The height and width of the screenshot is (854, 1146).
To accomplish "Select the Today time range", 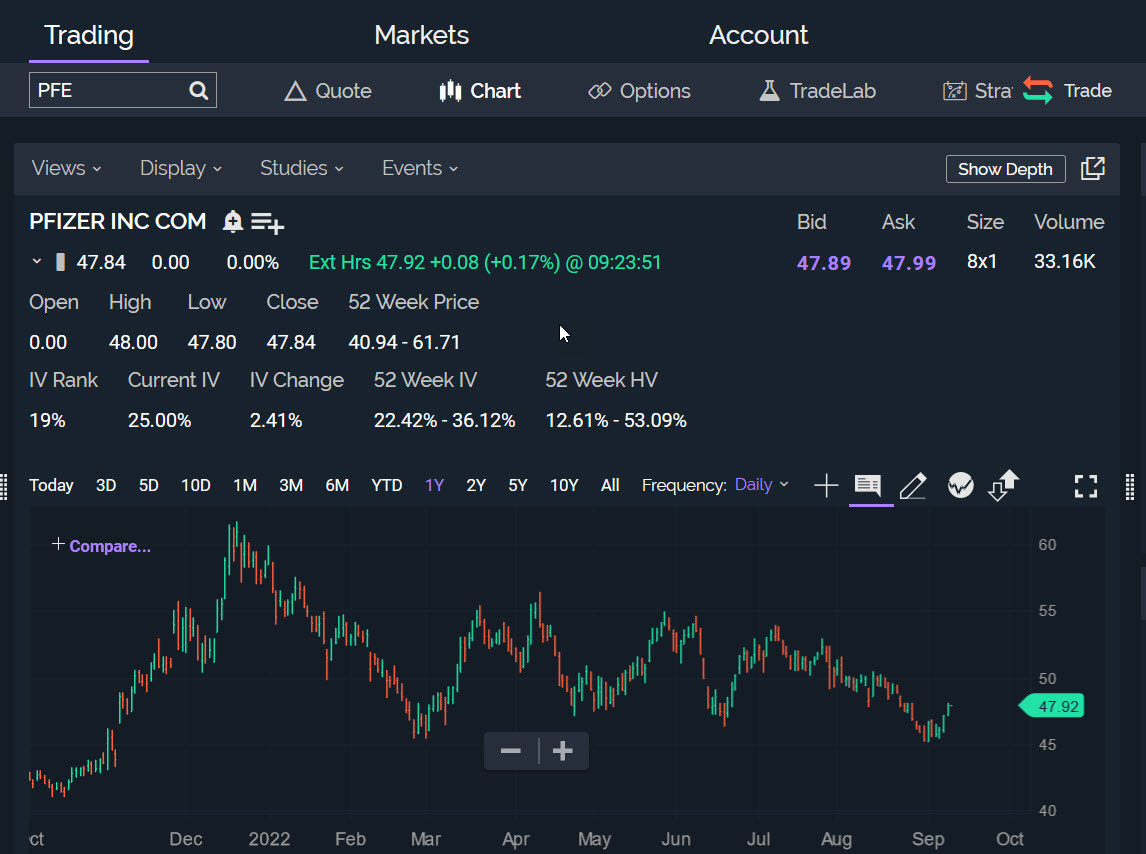I will 51,485.
